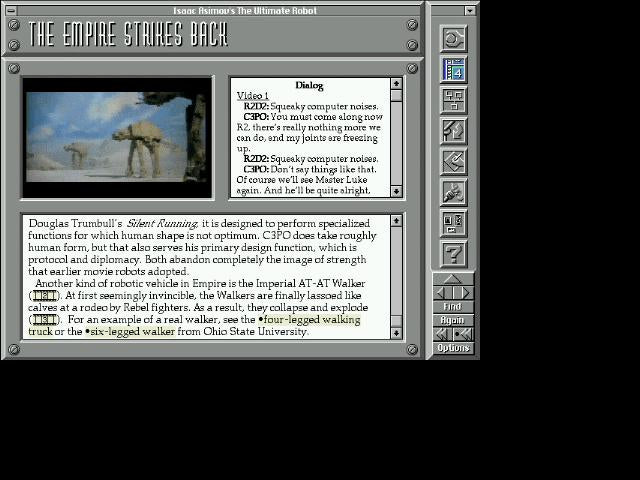This screenshot has width=640, height=480.
Task: Open the Options menu at sidebar bottom
Action: click(453, 348)
